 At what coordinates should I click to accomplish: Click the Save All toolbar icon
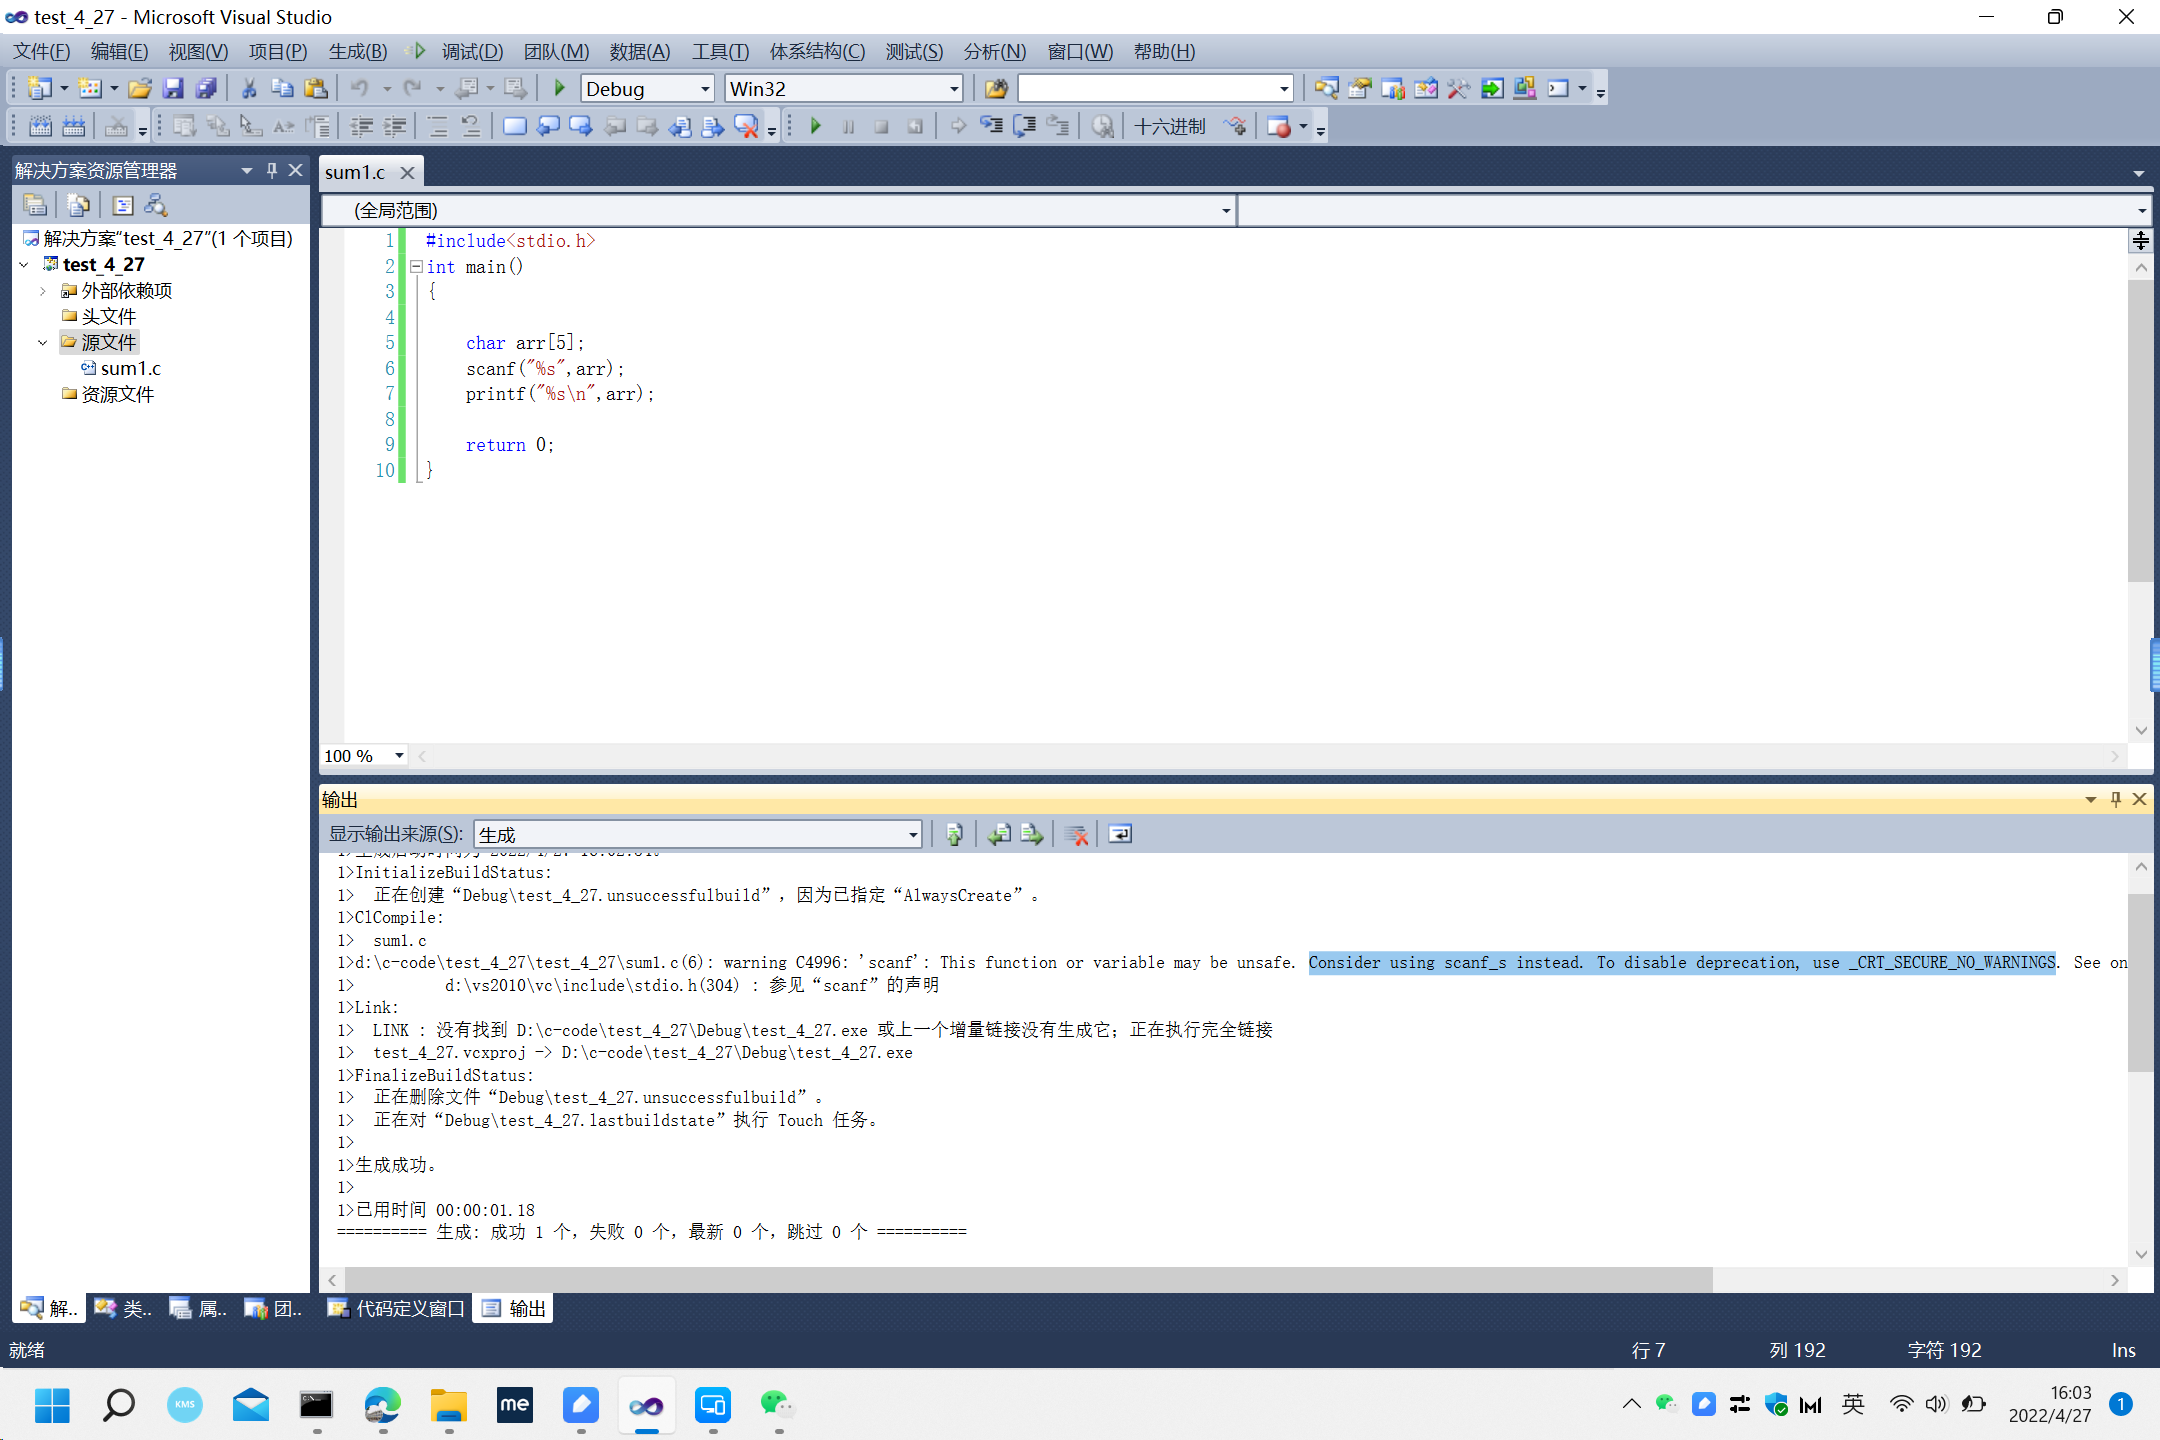pyautogui.click(x=206, y=89)
